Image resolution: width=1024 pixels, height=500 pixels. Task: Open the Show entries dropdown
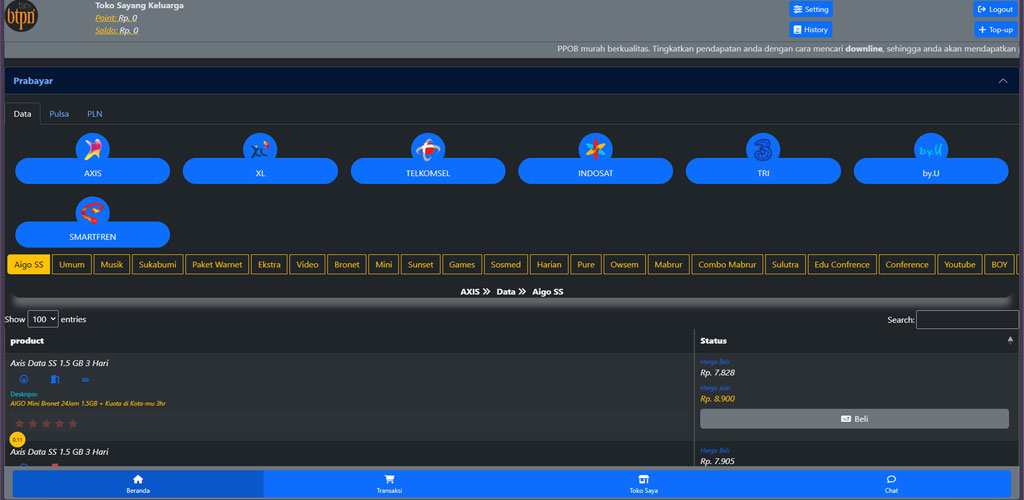pos(43,319)
